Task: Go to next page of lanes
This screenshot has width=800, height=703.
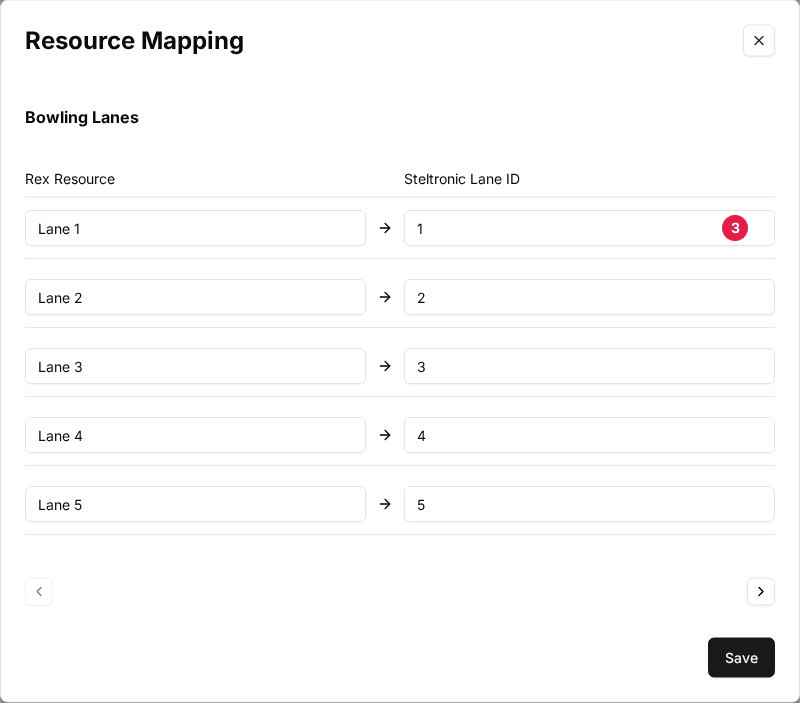Action: [761, 591]
